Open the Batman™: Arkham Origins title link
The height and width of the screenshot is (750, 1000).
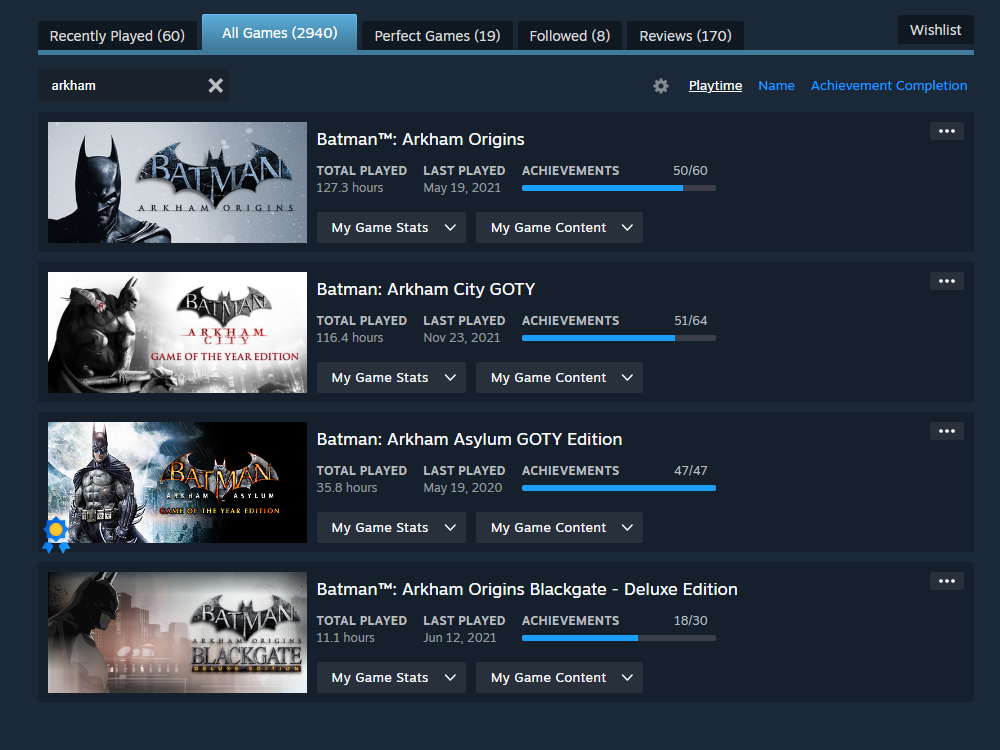pos(420,139)
